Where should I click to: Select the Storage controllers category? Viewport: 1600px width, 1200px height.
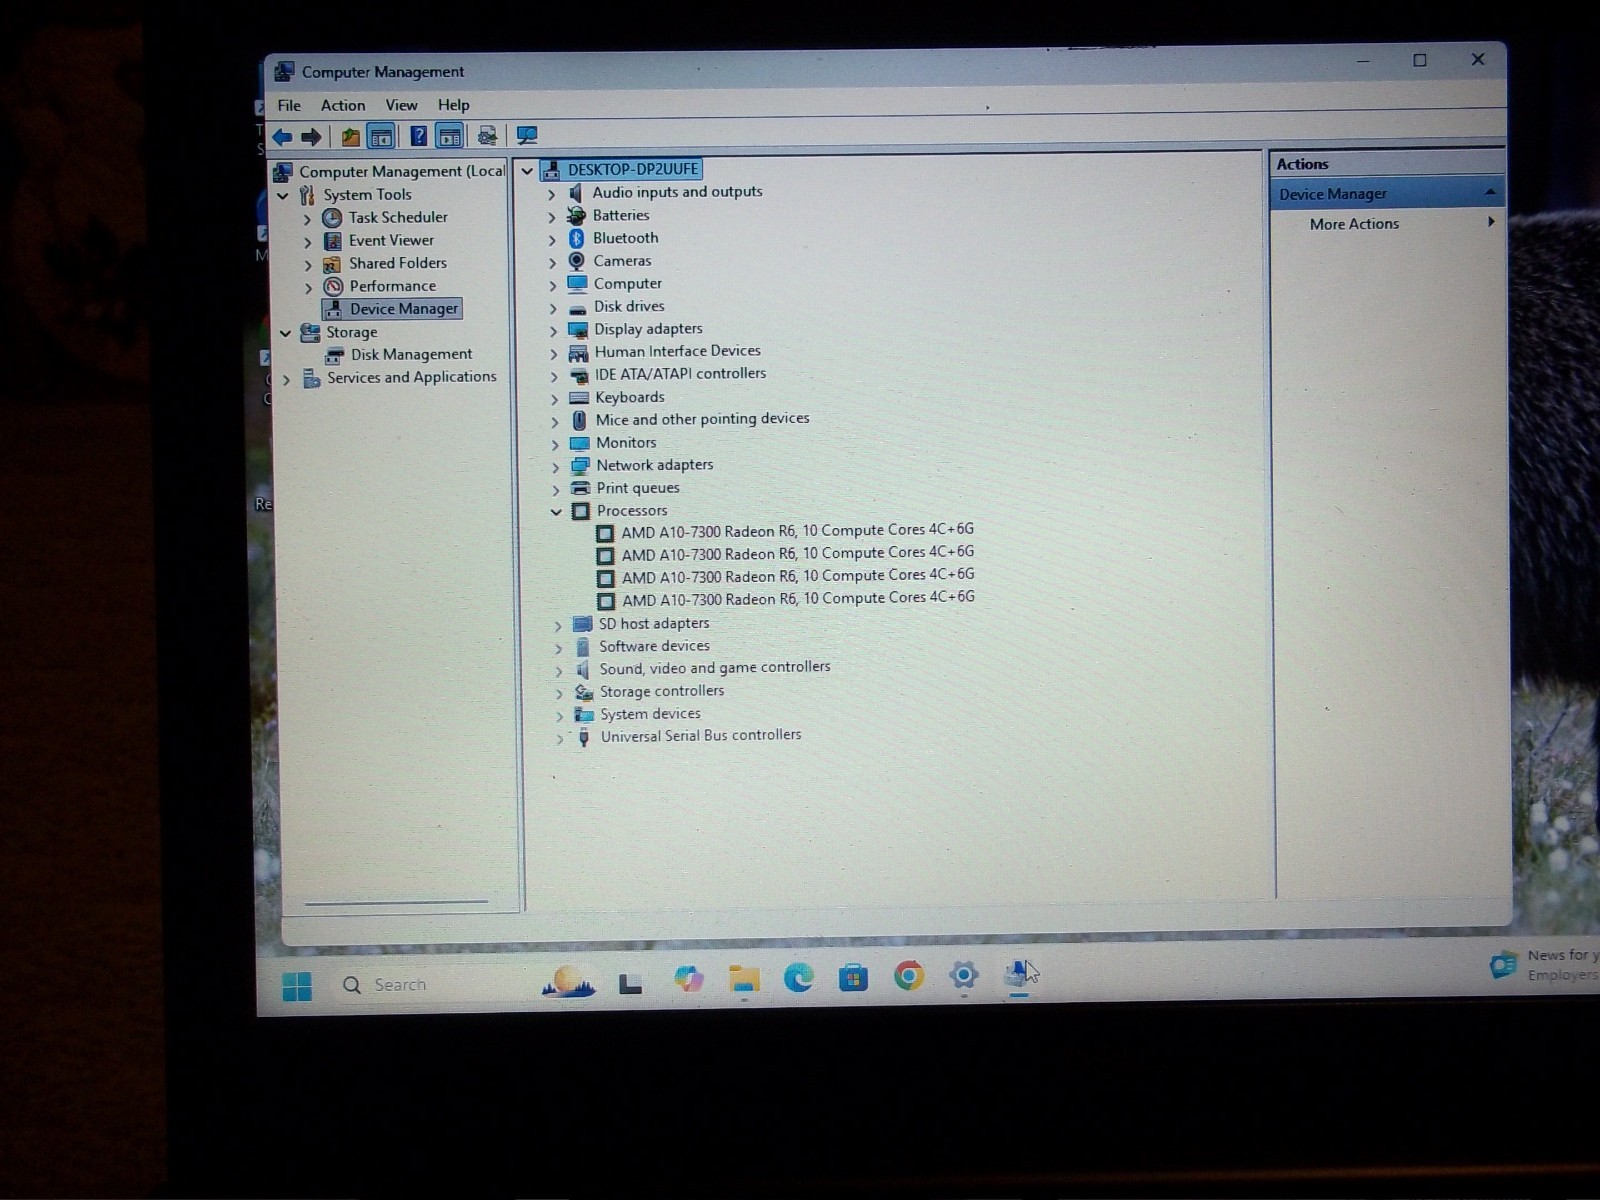(x=661, y=692)
